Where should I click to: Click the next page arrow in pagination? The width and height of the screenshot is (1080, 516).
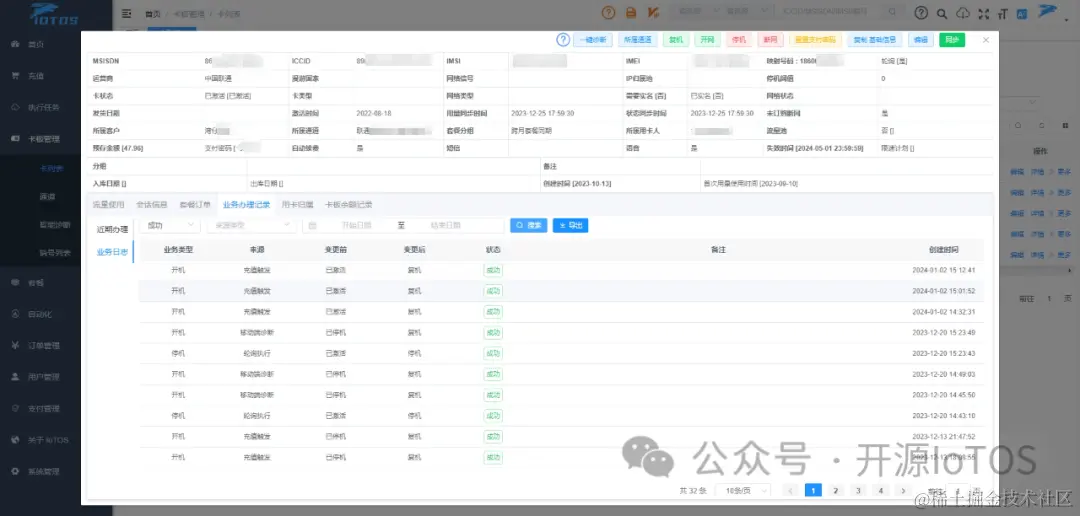coord(903,491)
